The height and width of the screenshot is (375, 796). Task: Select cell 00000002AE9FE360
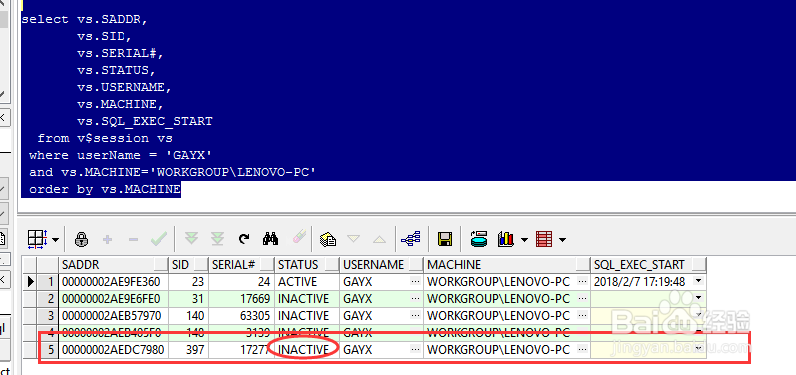pyautogui.click(x=114, y=281)
